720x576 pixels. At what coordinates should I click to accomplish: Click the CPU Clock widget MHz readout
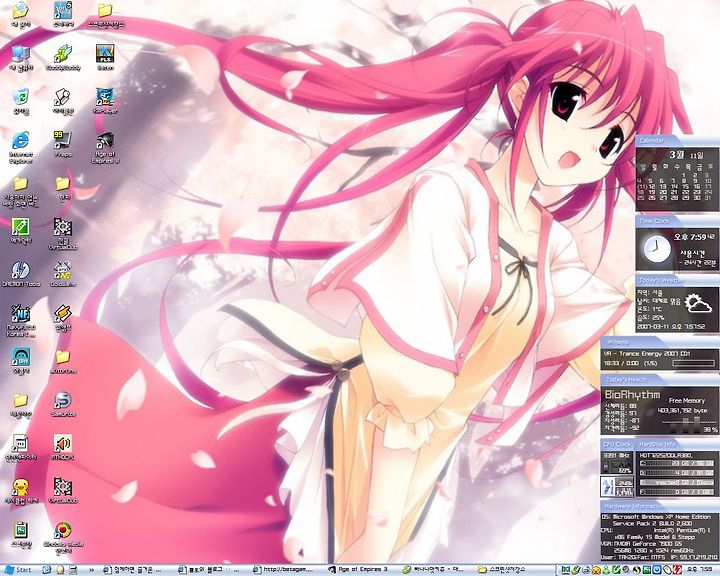pyautogui.click(x=617, y=455)
